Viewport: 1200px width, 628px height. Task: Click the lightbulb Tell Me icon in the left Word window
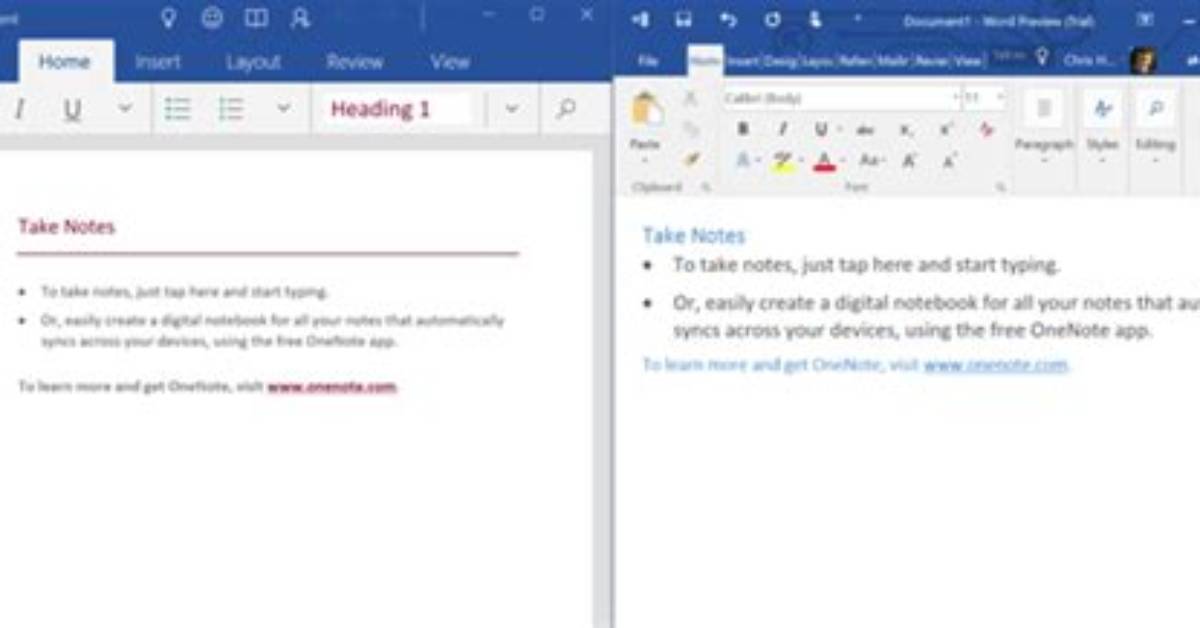point(168,17)
